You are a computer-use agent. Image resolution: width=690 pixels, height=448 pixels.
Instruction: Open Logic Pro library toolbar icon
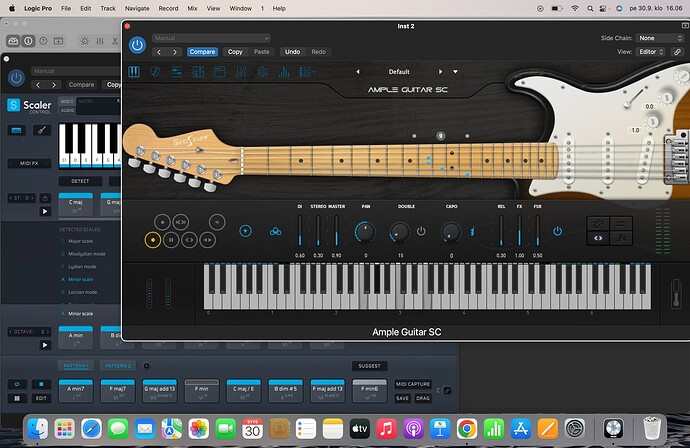(x=13, y=41)
